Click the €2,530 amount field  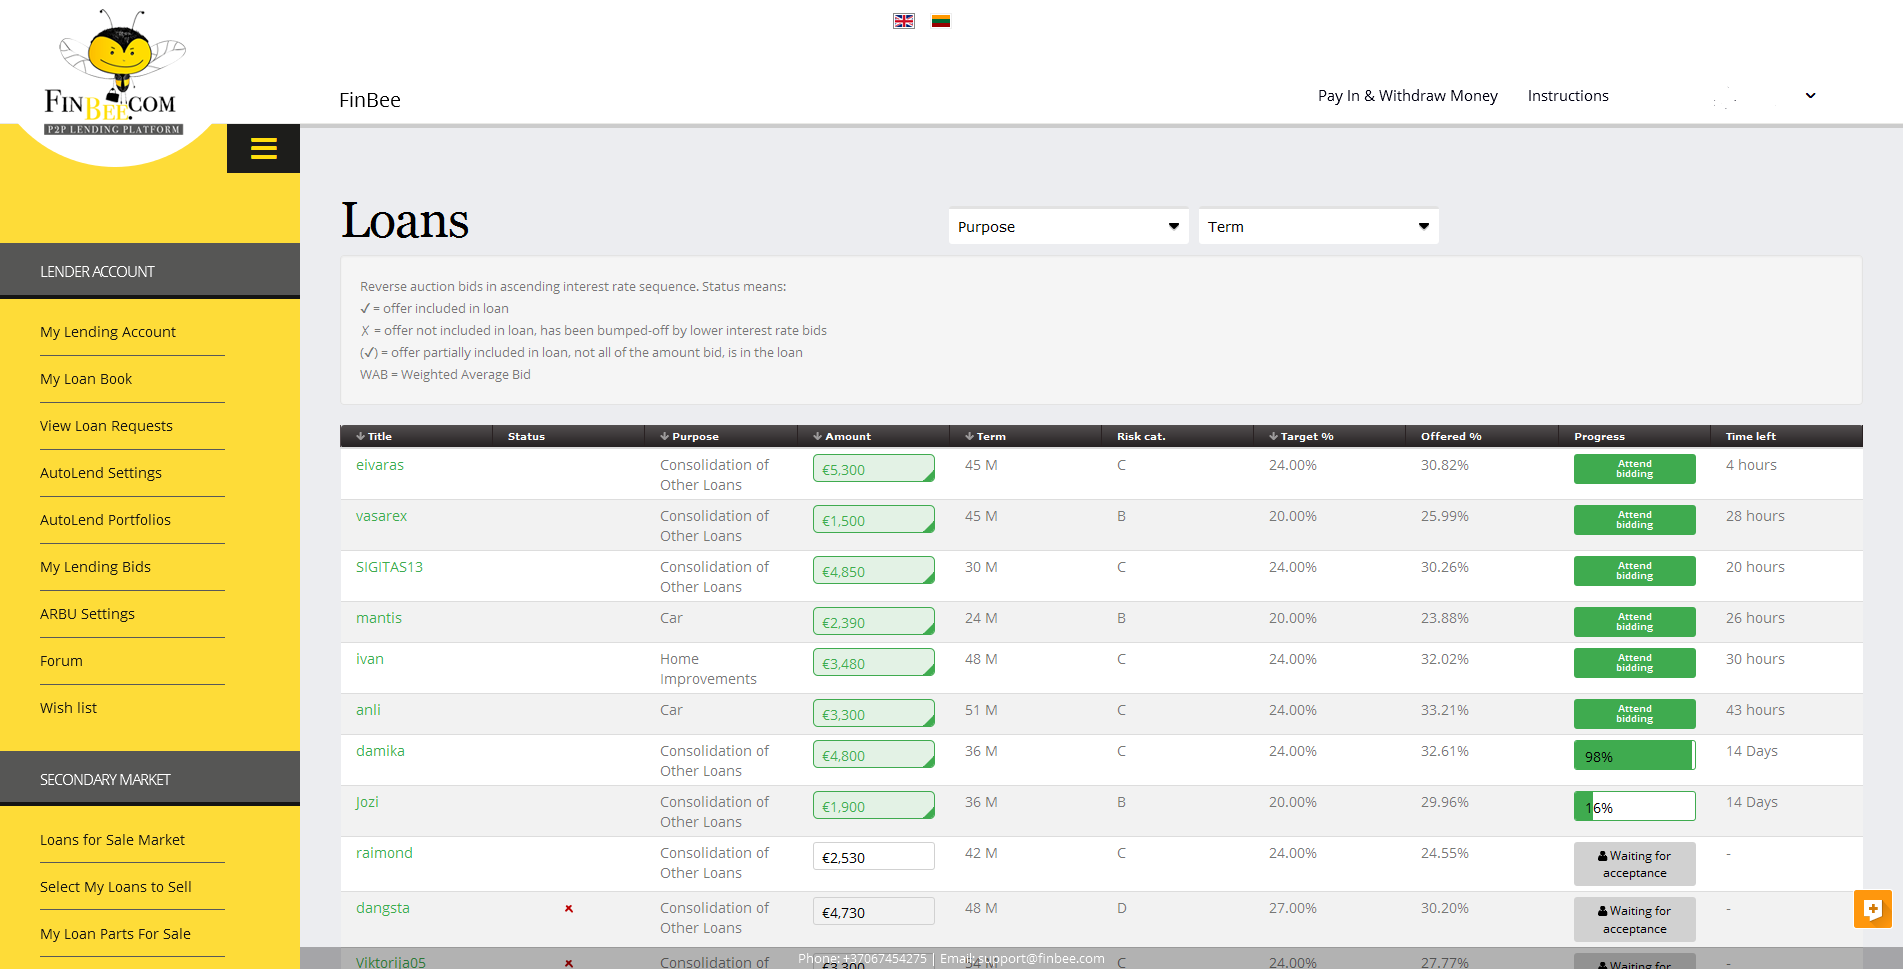point(874,857)
